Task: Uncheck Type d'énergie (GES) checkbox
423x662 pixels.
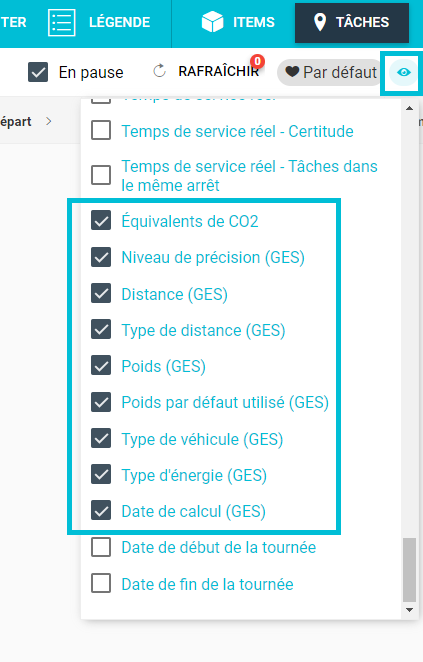Action: [101, 475]
